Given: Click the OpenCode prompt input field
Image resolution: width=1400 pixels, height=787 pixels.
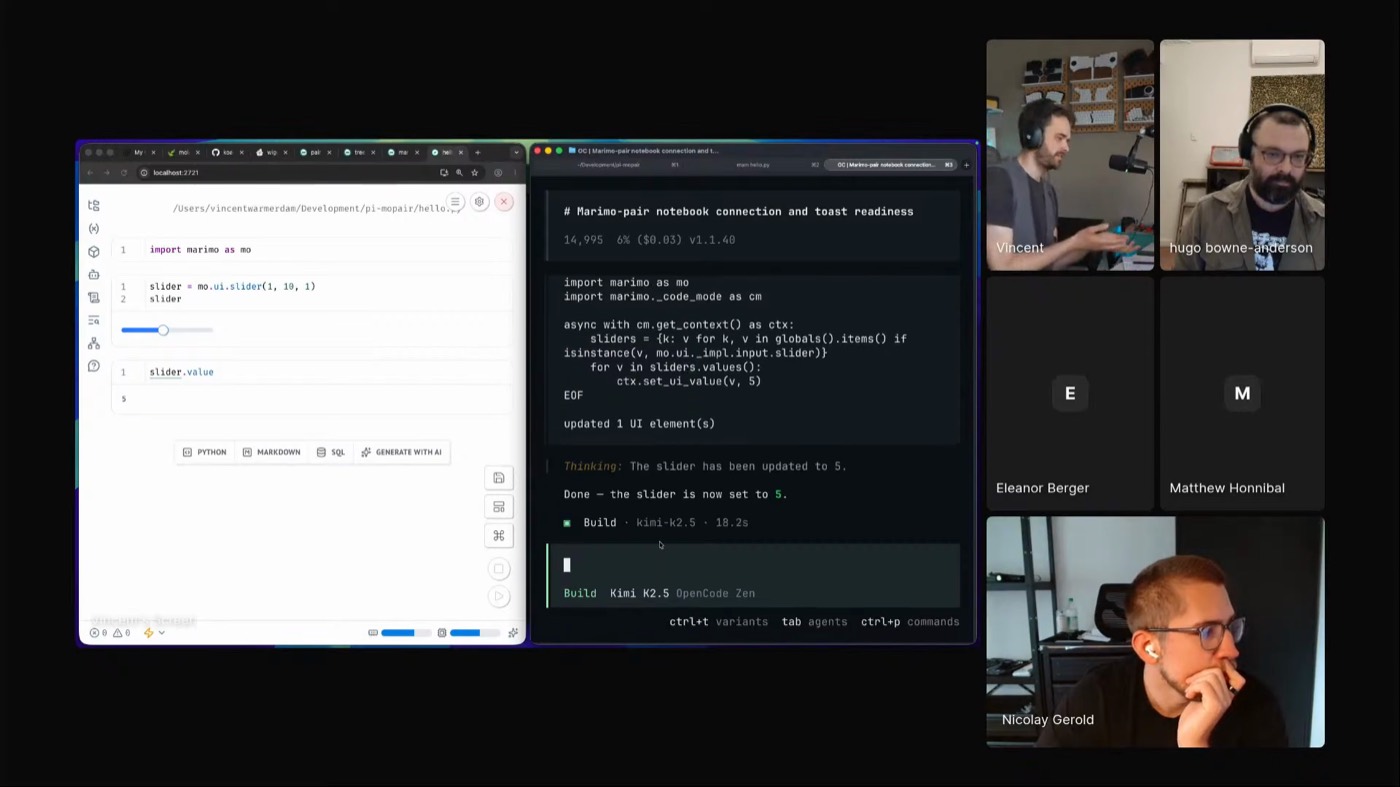Looking at the screenshot, I should (755, 565).
